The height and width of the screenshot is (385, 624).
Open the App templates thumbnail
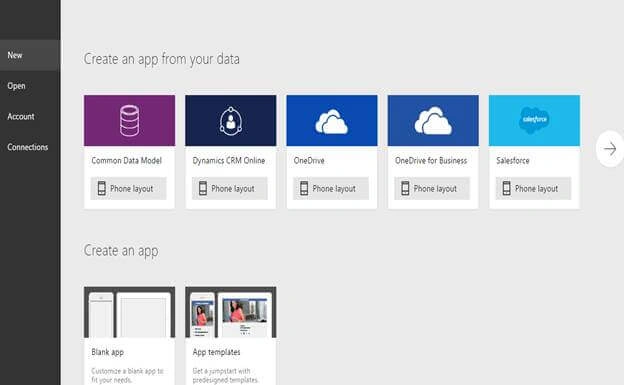[230, 312]
